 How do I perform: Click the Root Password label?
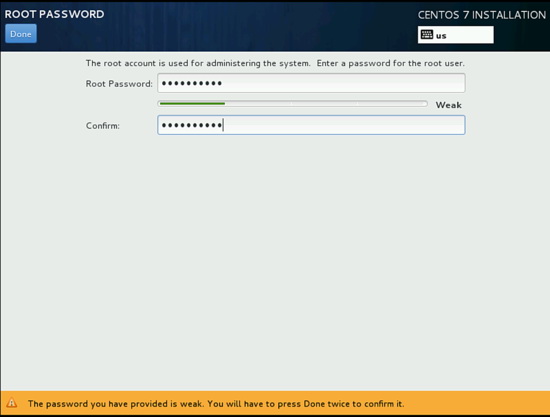click(119, 84)
